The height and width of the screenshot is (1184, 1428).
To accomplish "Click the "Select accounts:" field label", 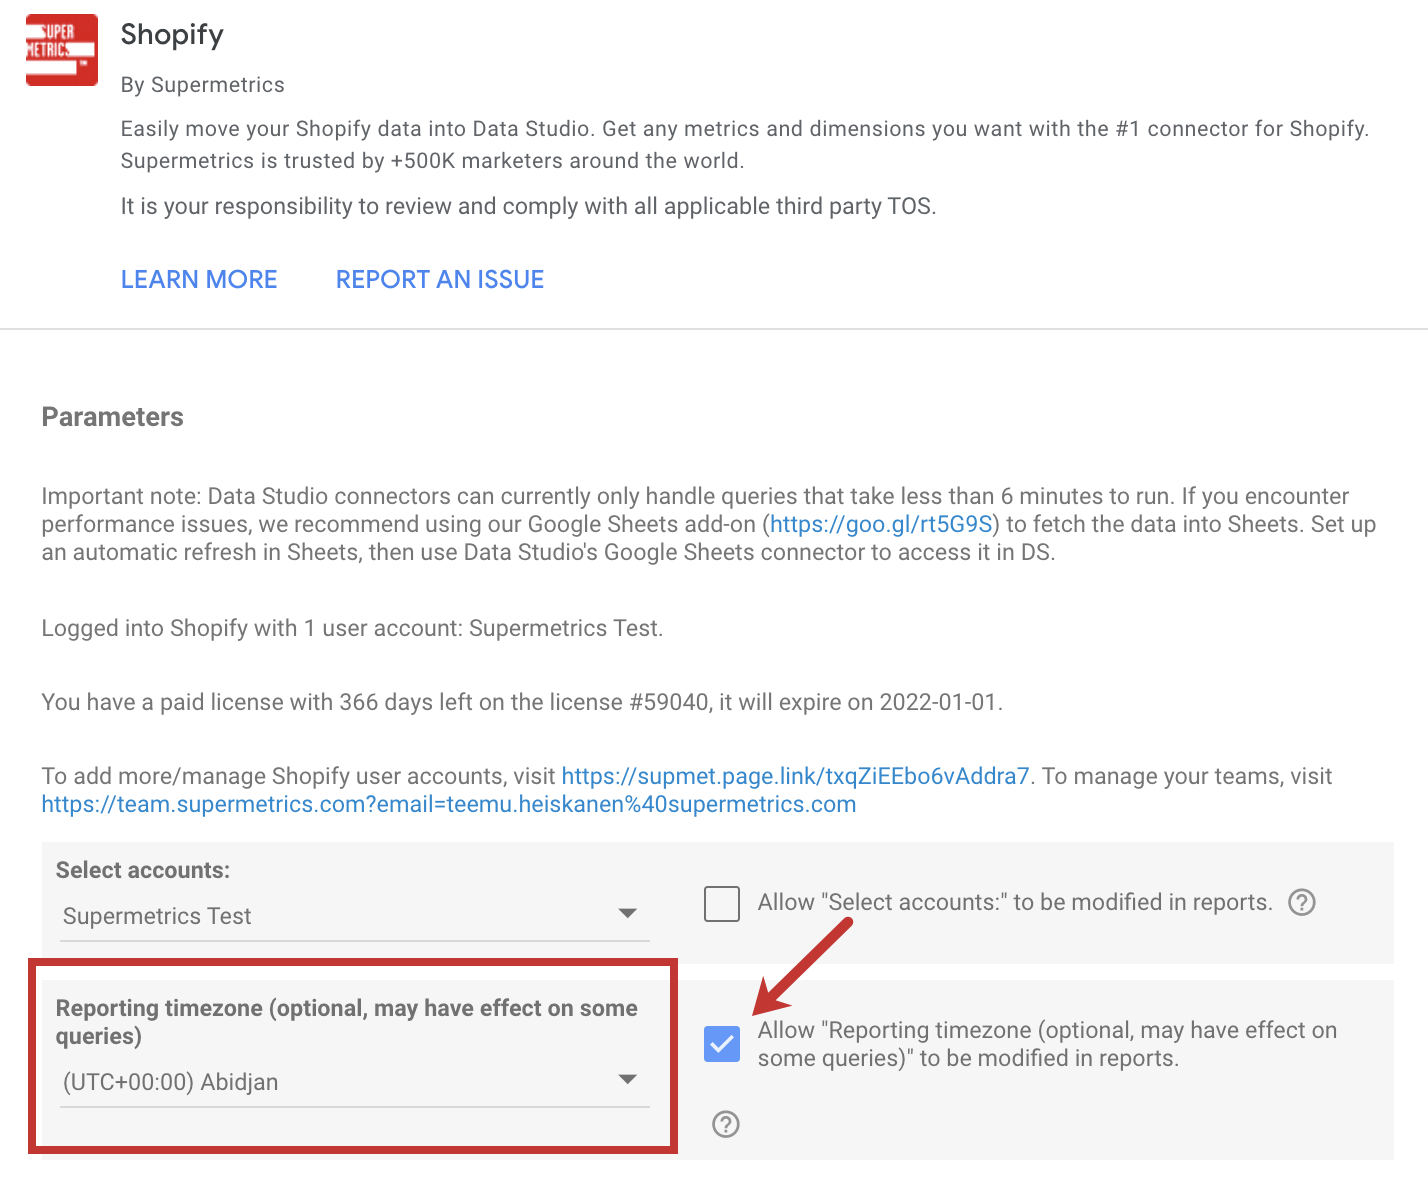I will 143,870.
